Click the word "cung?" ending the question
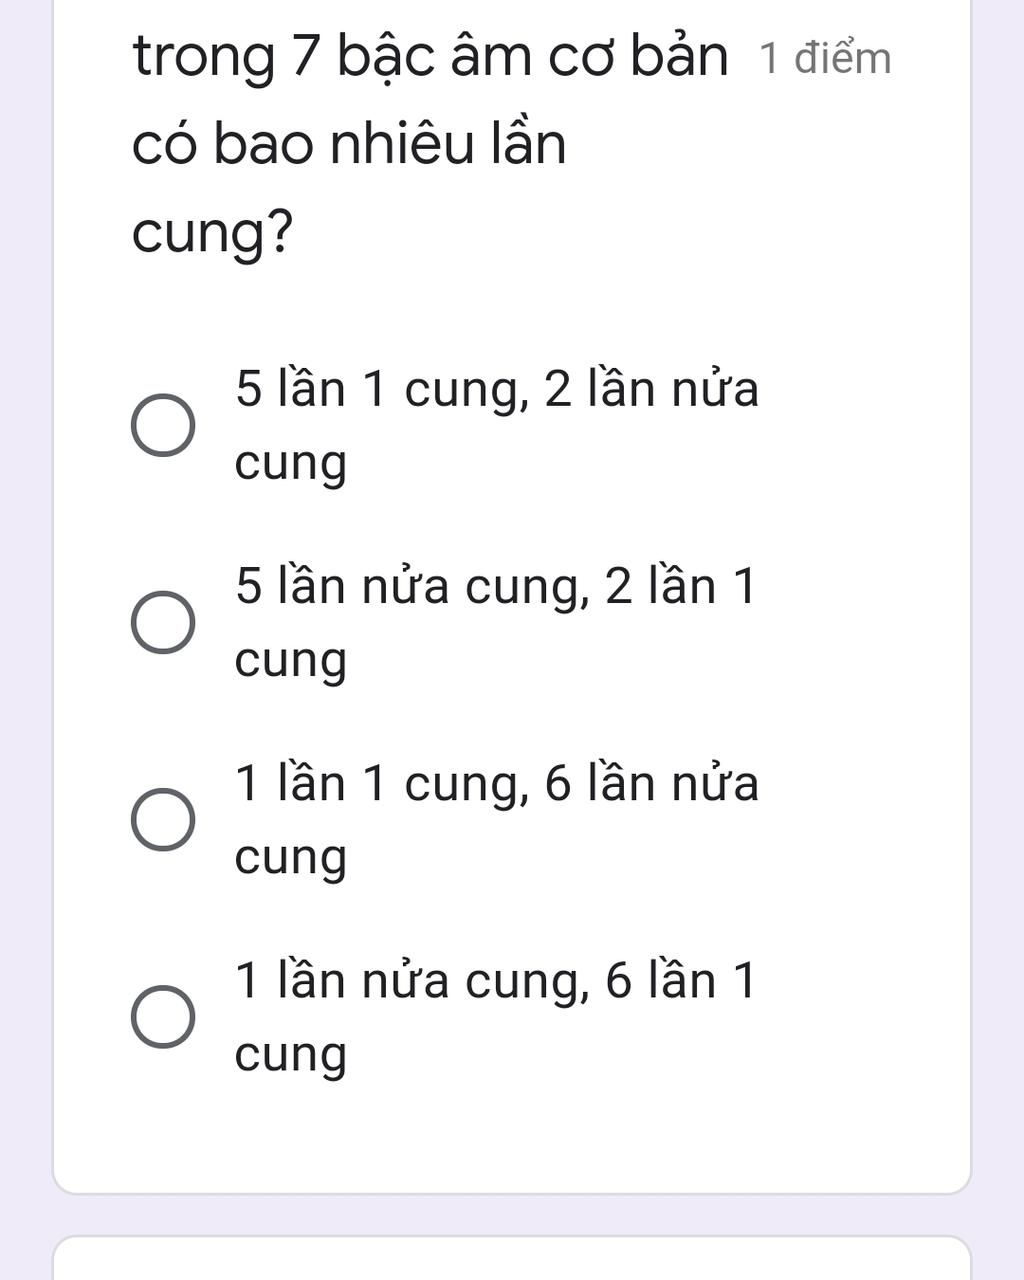This screenshot has width=1024, height=1280. pos(213,233)
